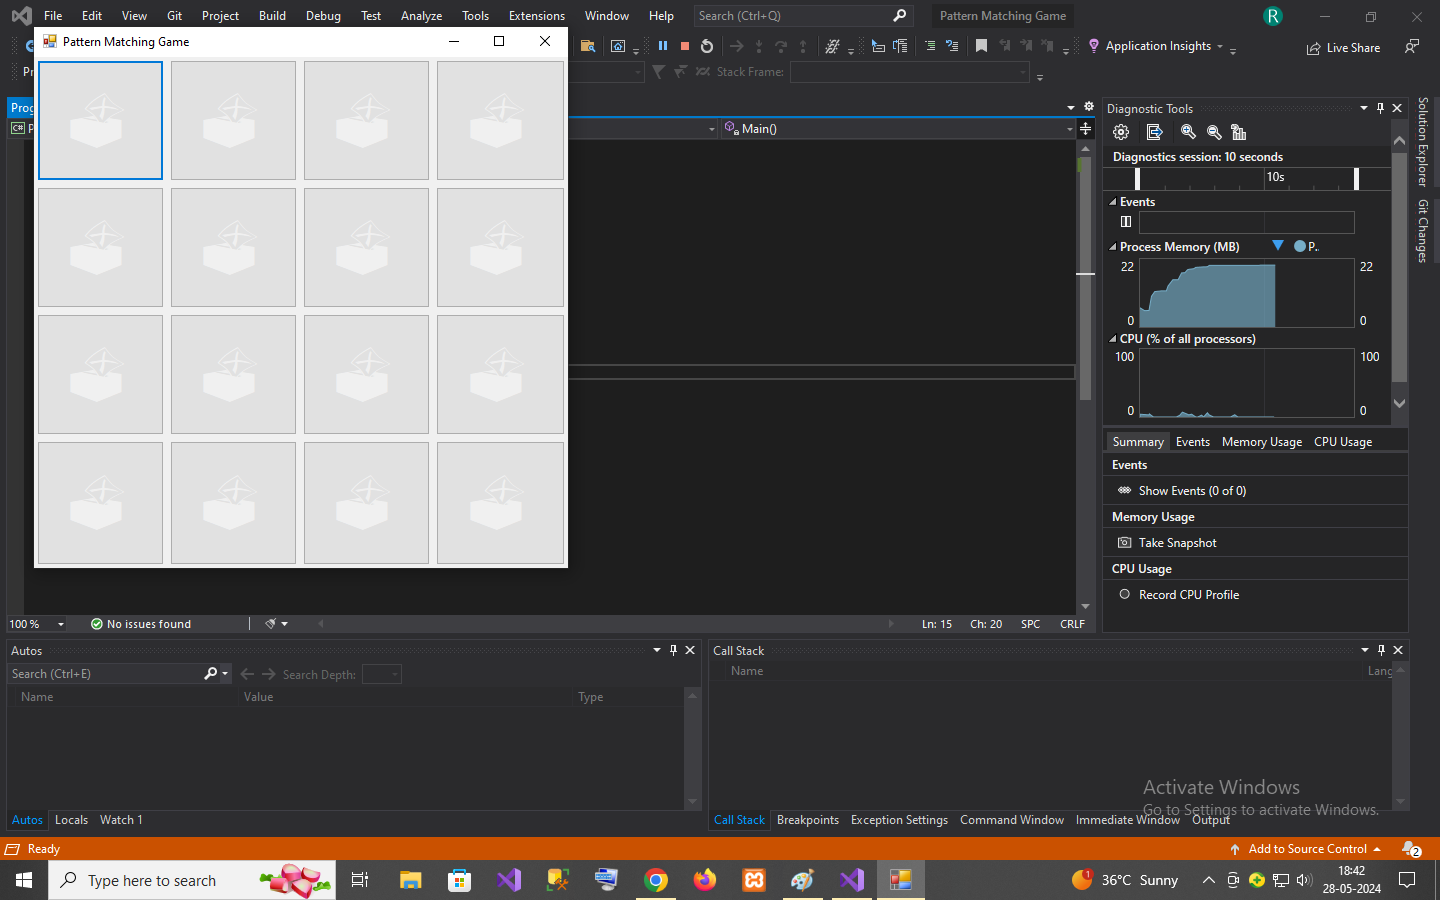The width and height of the screenshot is (1440, 900).
Task: Start a Live Share session
Action: 1343,48
